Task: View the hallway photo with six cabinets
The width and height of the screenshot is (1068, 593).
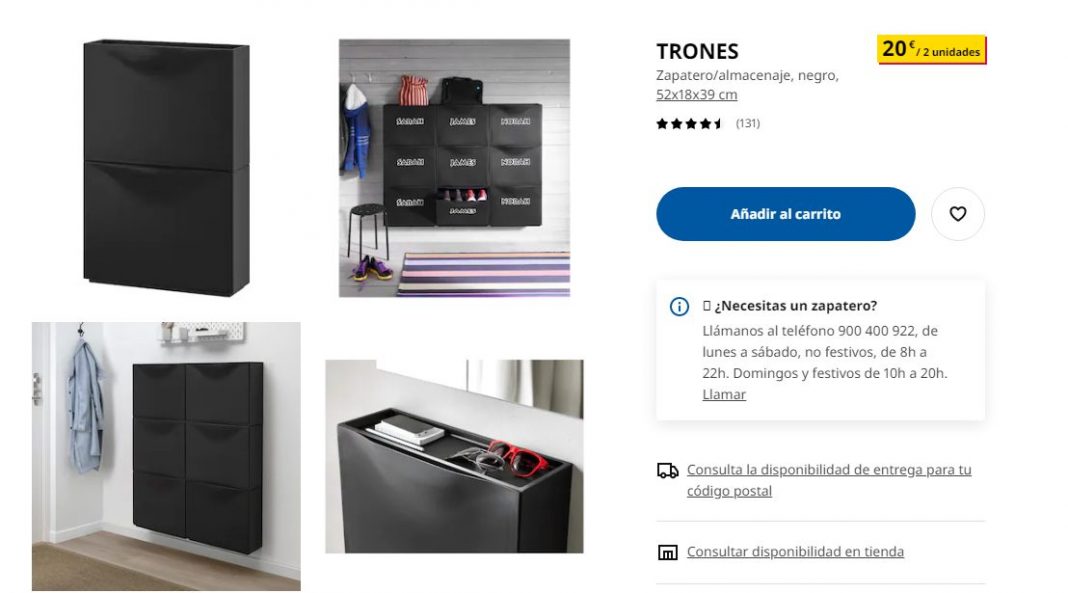Action: point(166,456)
